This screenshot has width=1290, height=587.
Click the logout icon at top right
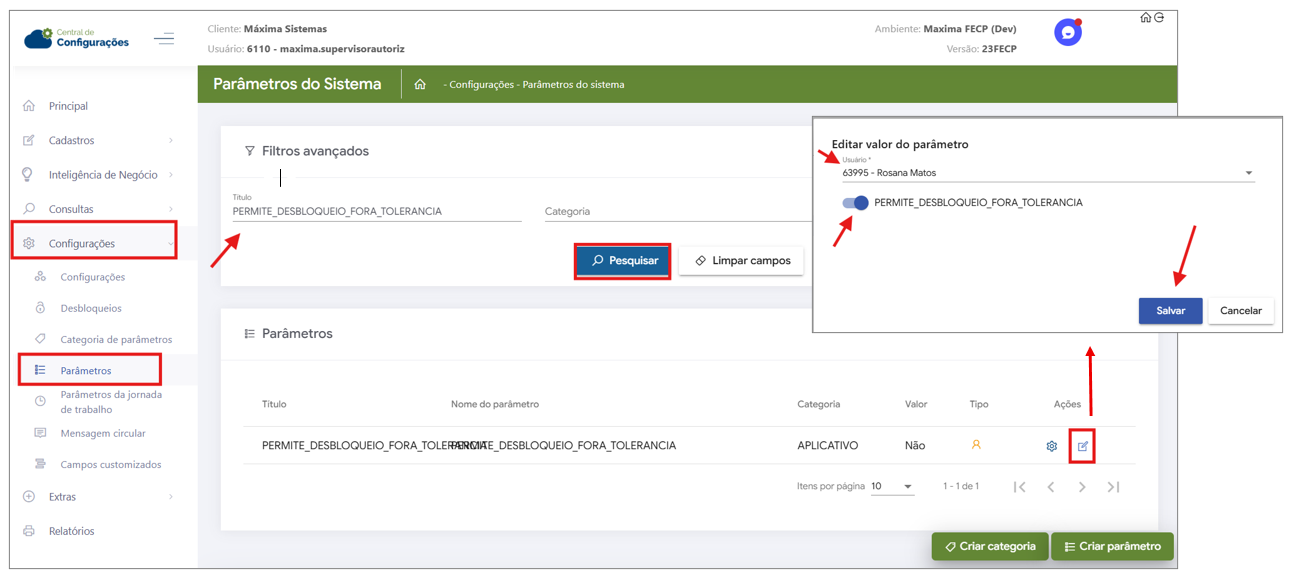1160,17
